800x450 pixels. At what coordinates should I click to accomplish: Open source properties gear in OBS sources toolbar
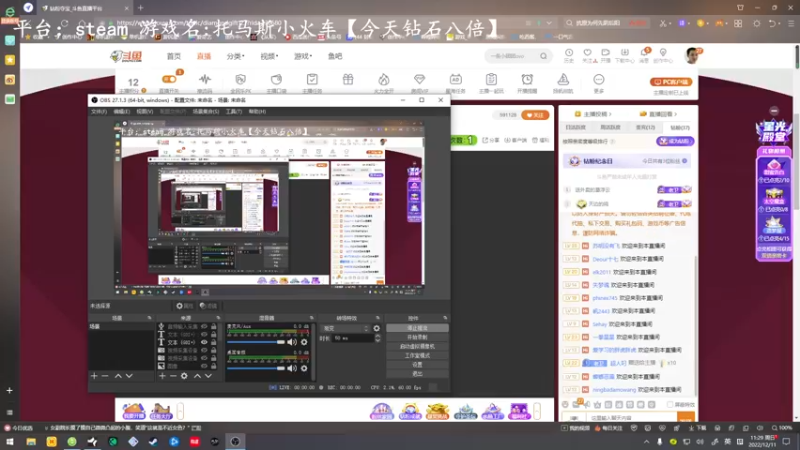[x=184, y=376]
